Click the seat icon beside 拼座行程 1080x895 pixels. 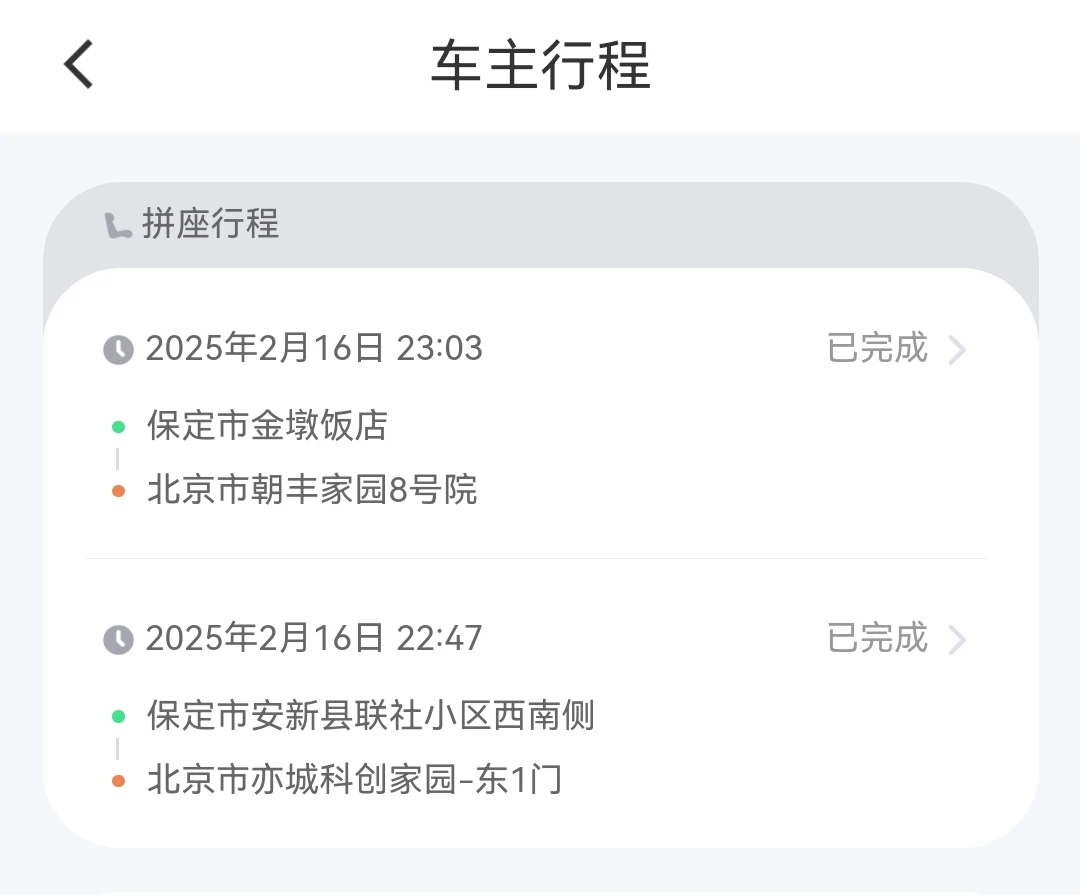[x=117, y=225]
